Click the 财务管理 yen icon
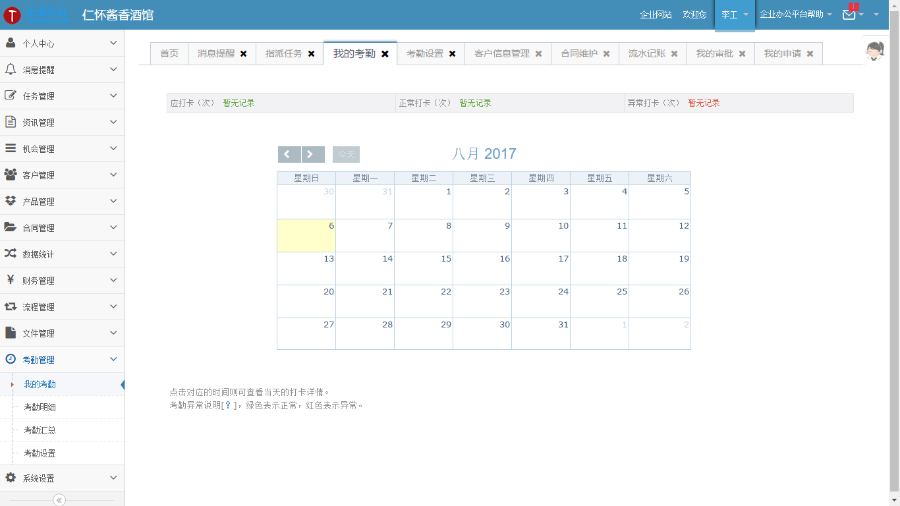 point(10,280)
